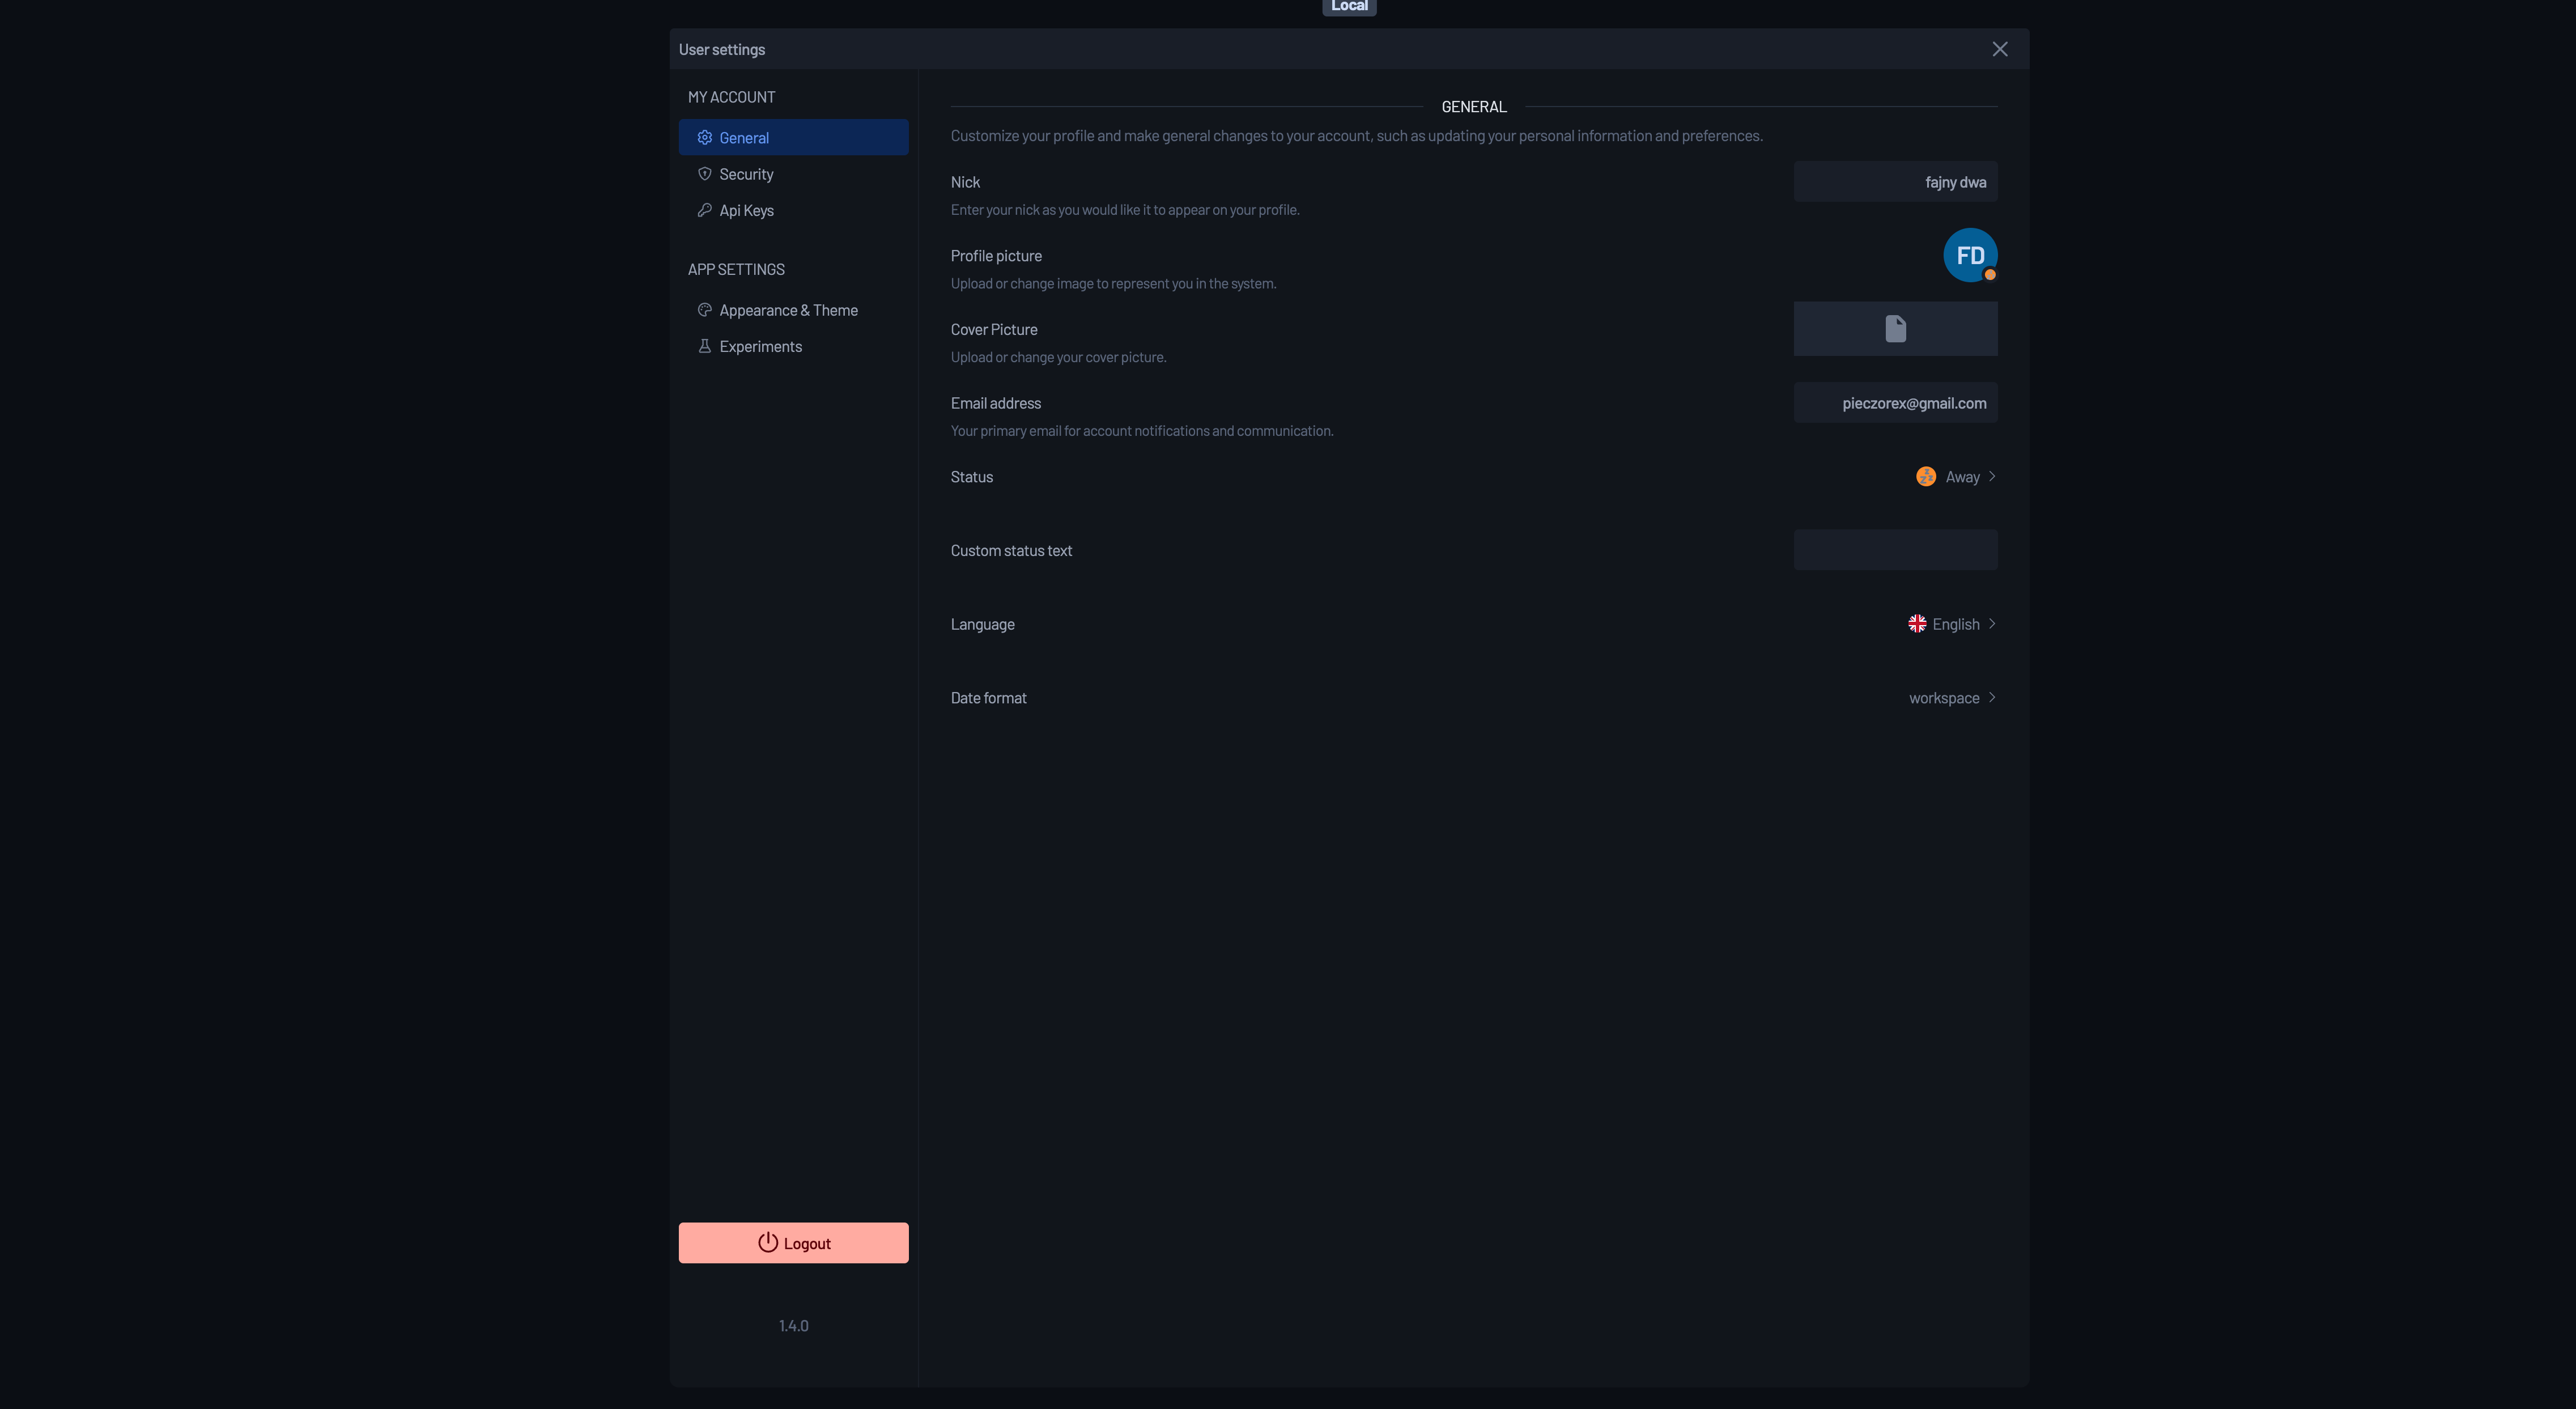The width and height of the screenshot is (2576, 1409).
Task: Go to Api Keys section
Action: point(746,210)
